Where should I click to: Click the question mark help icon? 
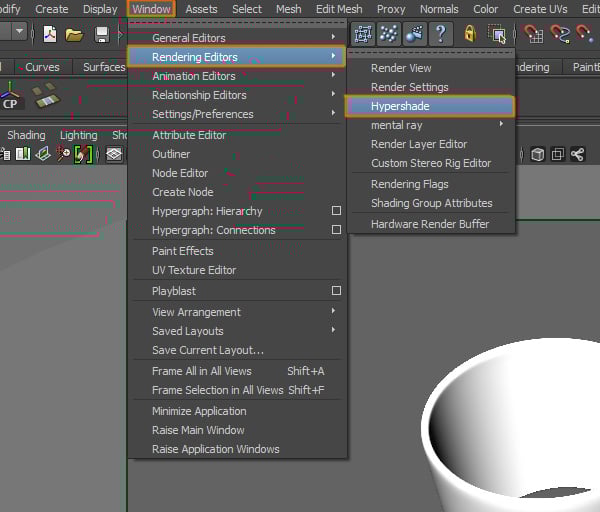click(x=441, y=34)
